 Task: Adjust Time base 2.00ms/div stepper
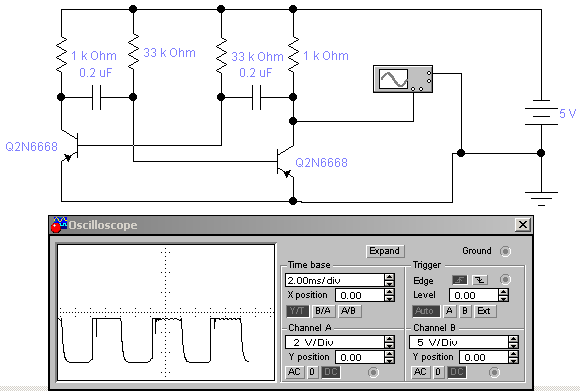pyautogui.click(x=389, y=280)
